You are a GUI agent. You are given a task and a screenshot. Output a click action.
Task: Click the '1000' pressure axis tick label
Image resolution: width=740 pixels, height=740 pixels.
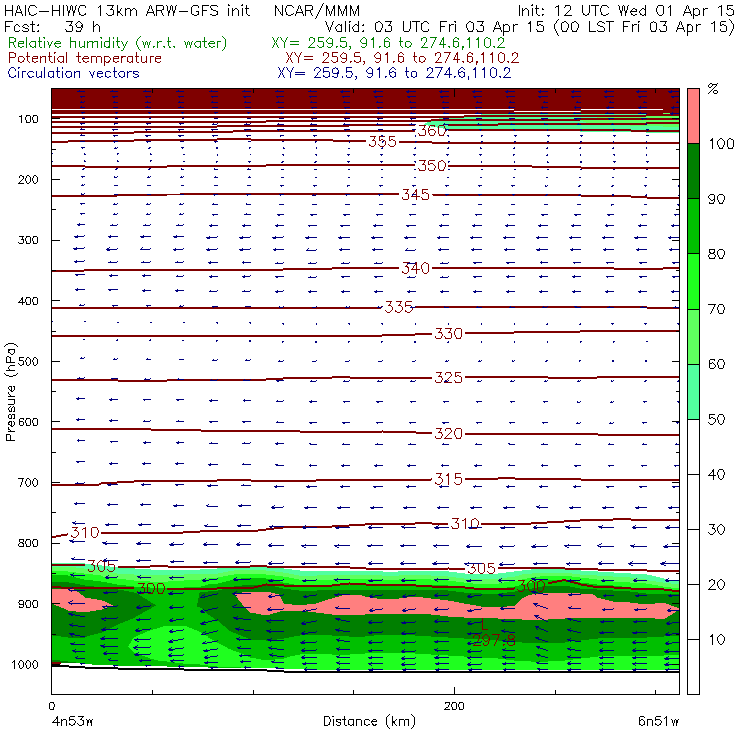coord(25,664)
